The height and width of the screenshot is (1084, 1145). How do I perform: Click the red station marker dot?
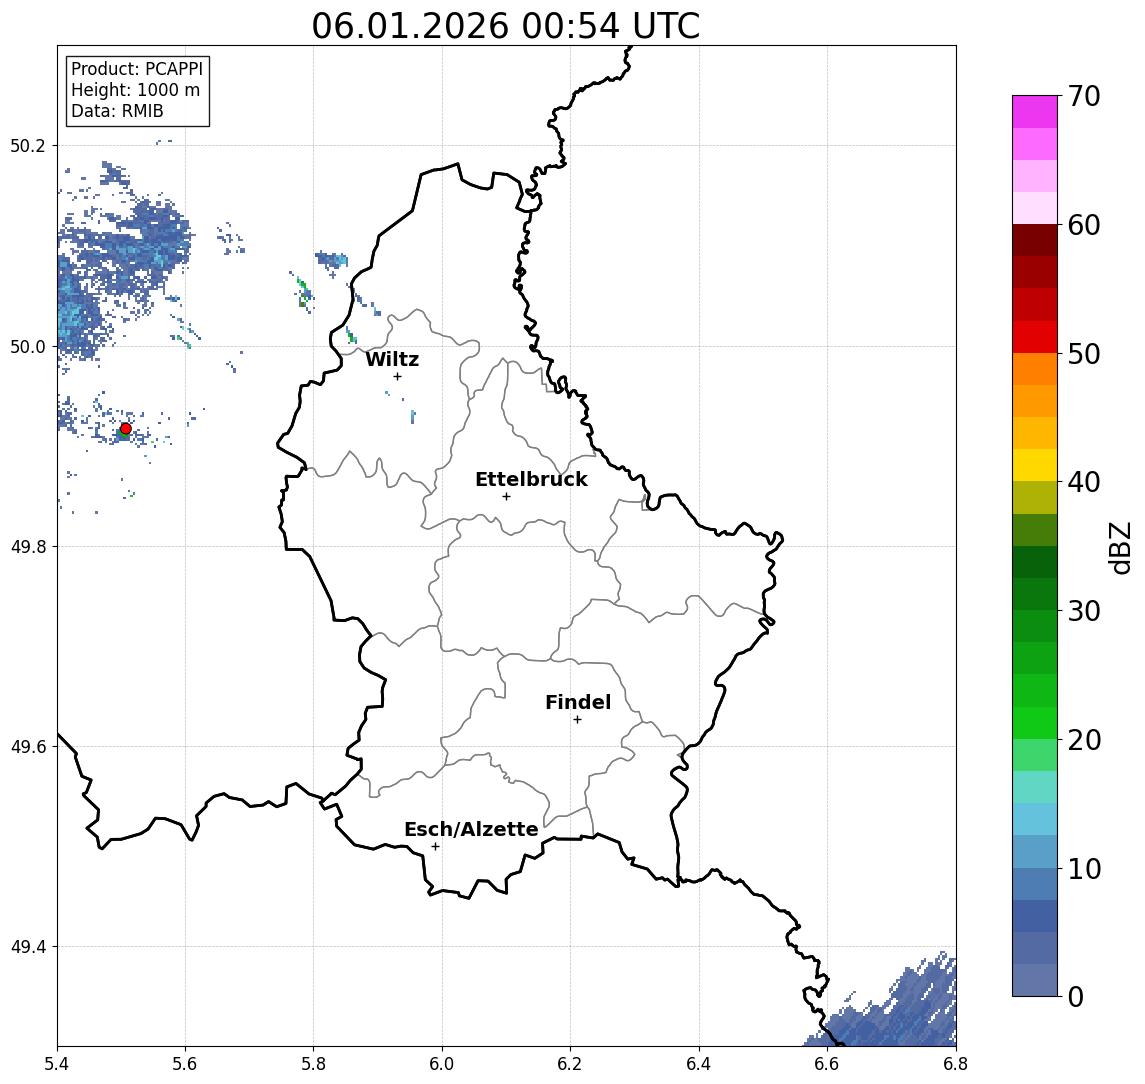tap(126, 429)
